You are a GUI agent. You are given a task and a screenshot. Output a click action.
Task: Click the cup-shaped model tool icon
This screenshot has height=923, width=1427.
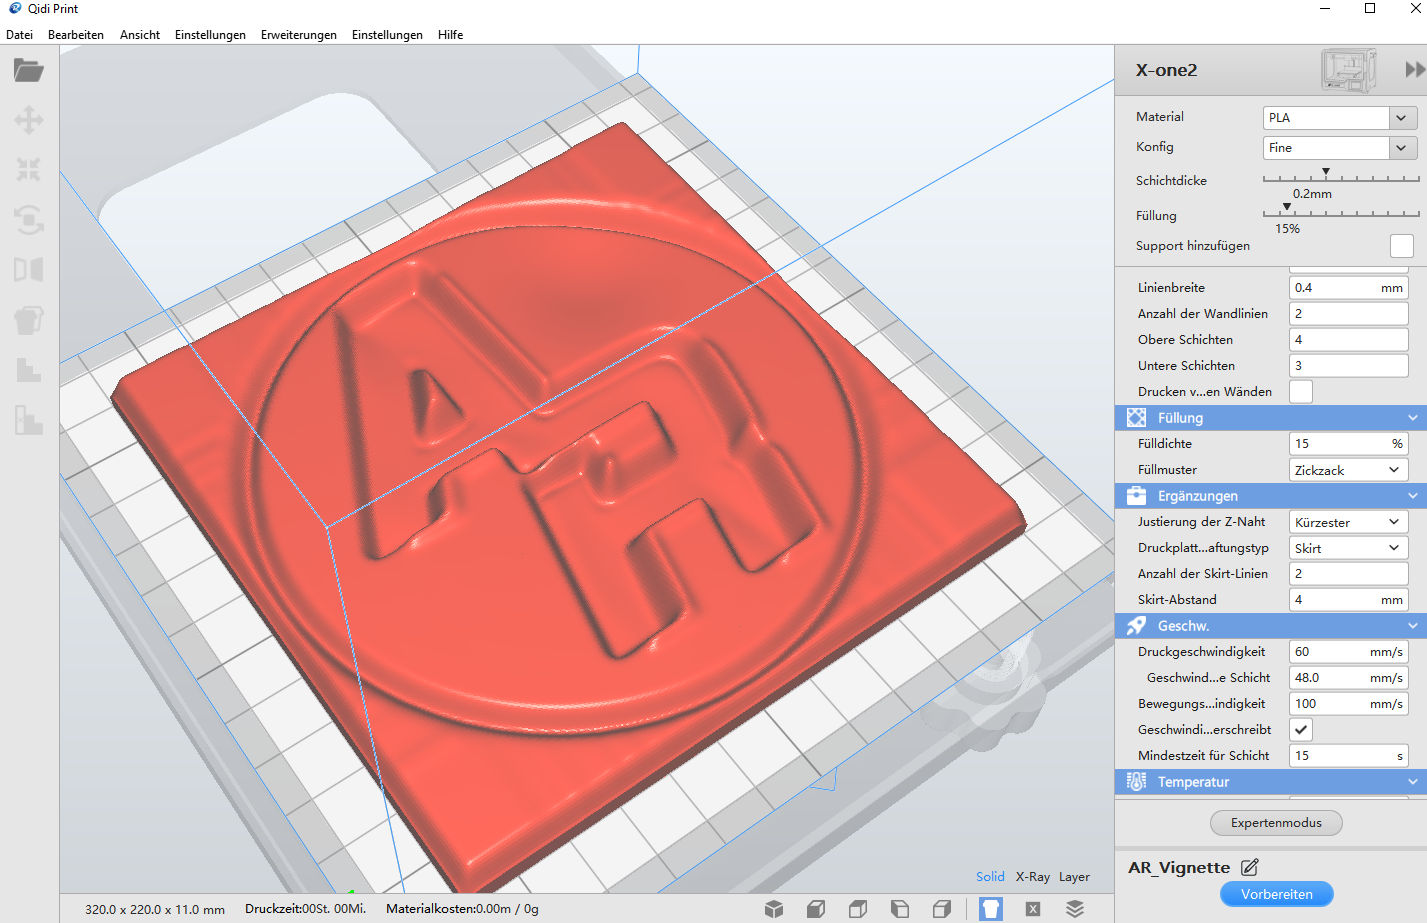pyautogui.click(x=28, y=320)
